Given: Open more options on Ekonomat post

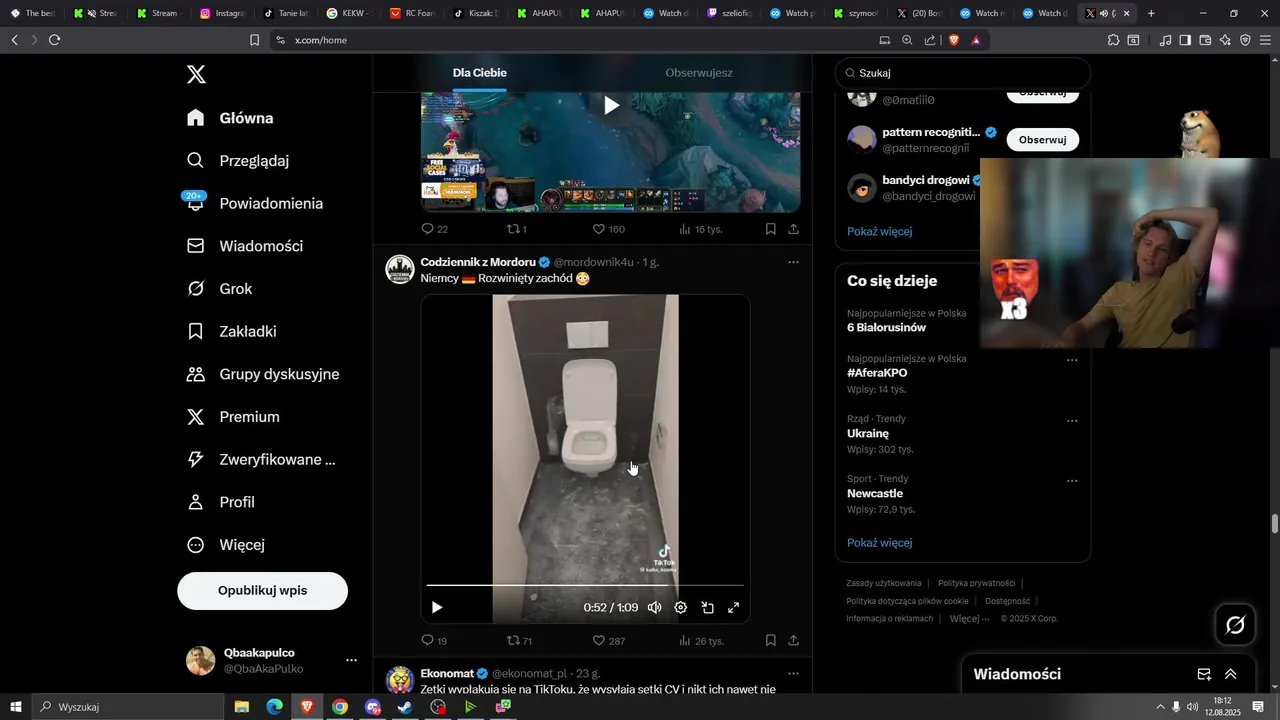Looking at the screenshot, I should click(x=793, y=674).
